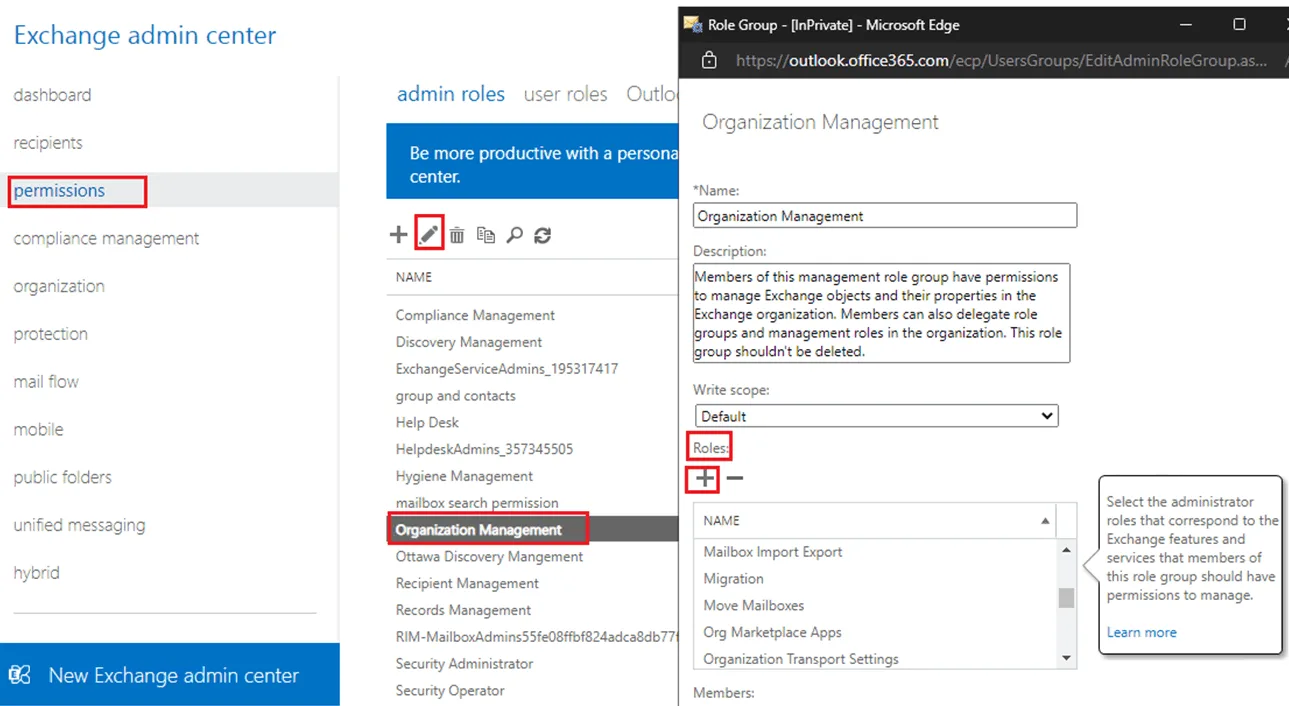Click the search magnifier icon
This screenshot has width=1289, height=706.
tap(514, 235)
